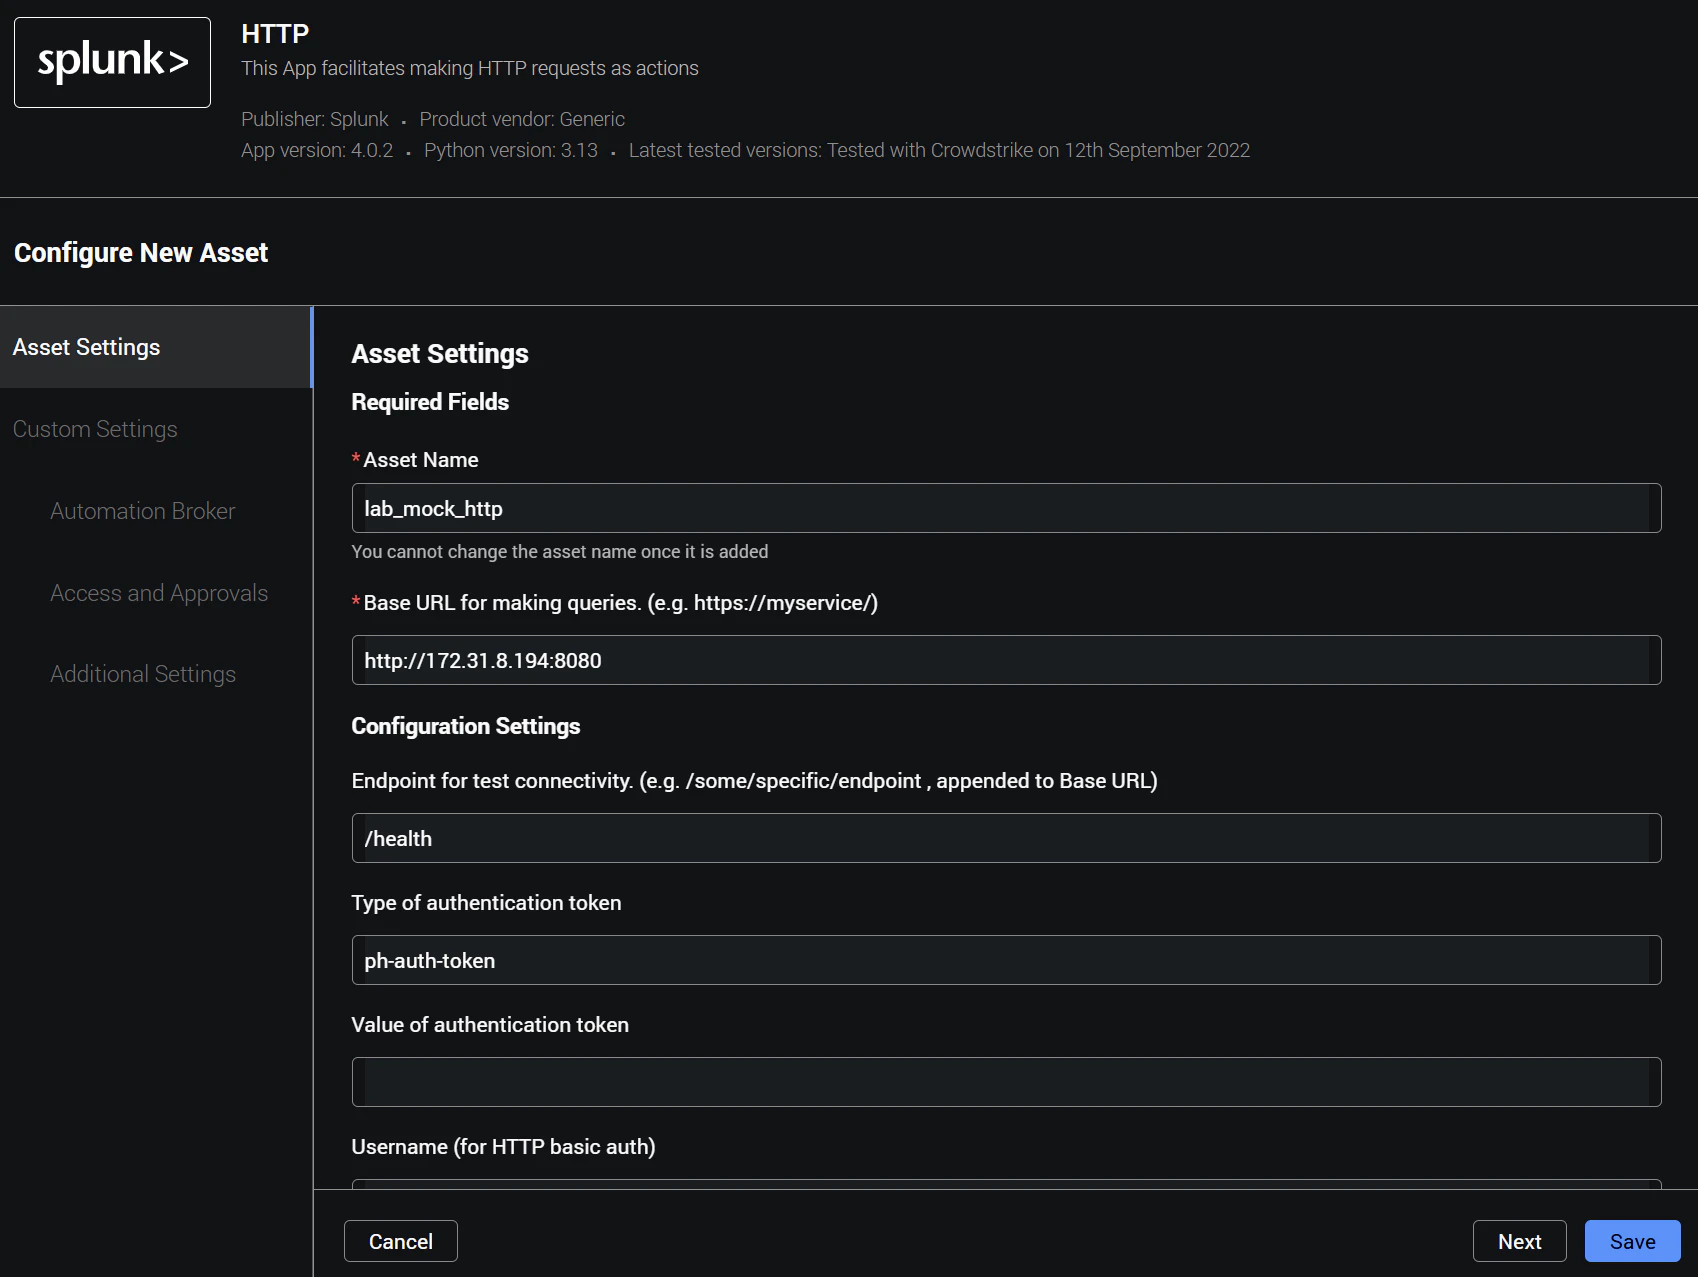Click the Next button
Viewport: 1698px width, 1277px height.
1520,1241
